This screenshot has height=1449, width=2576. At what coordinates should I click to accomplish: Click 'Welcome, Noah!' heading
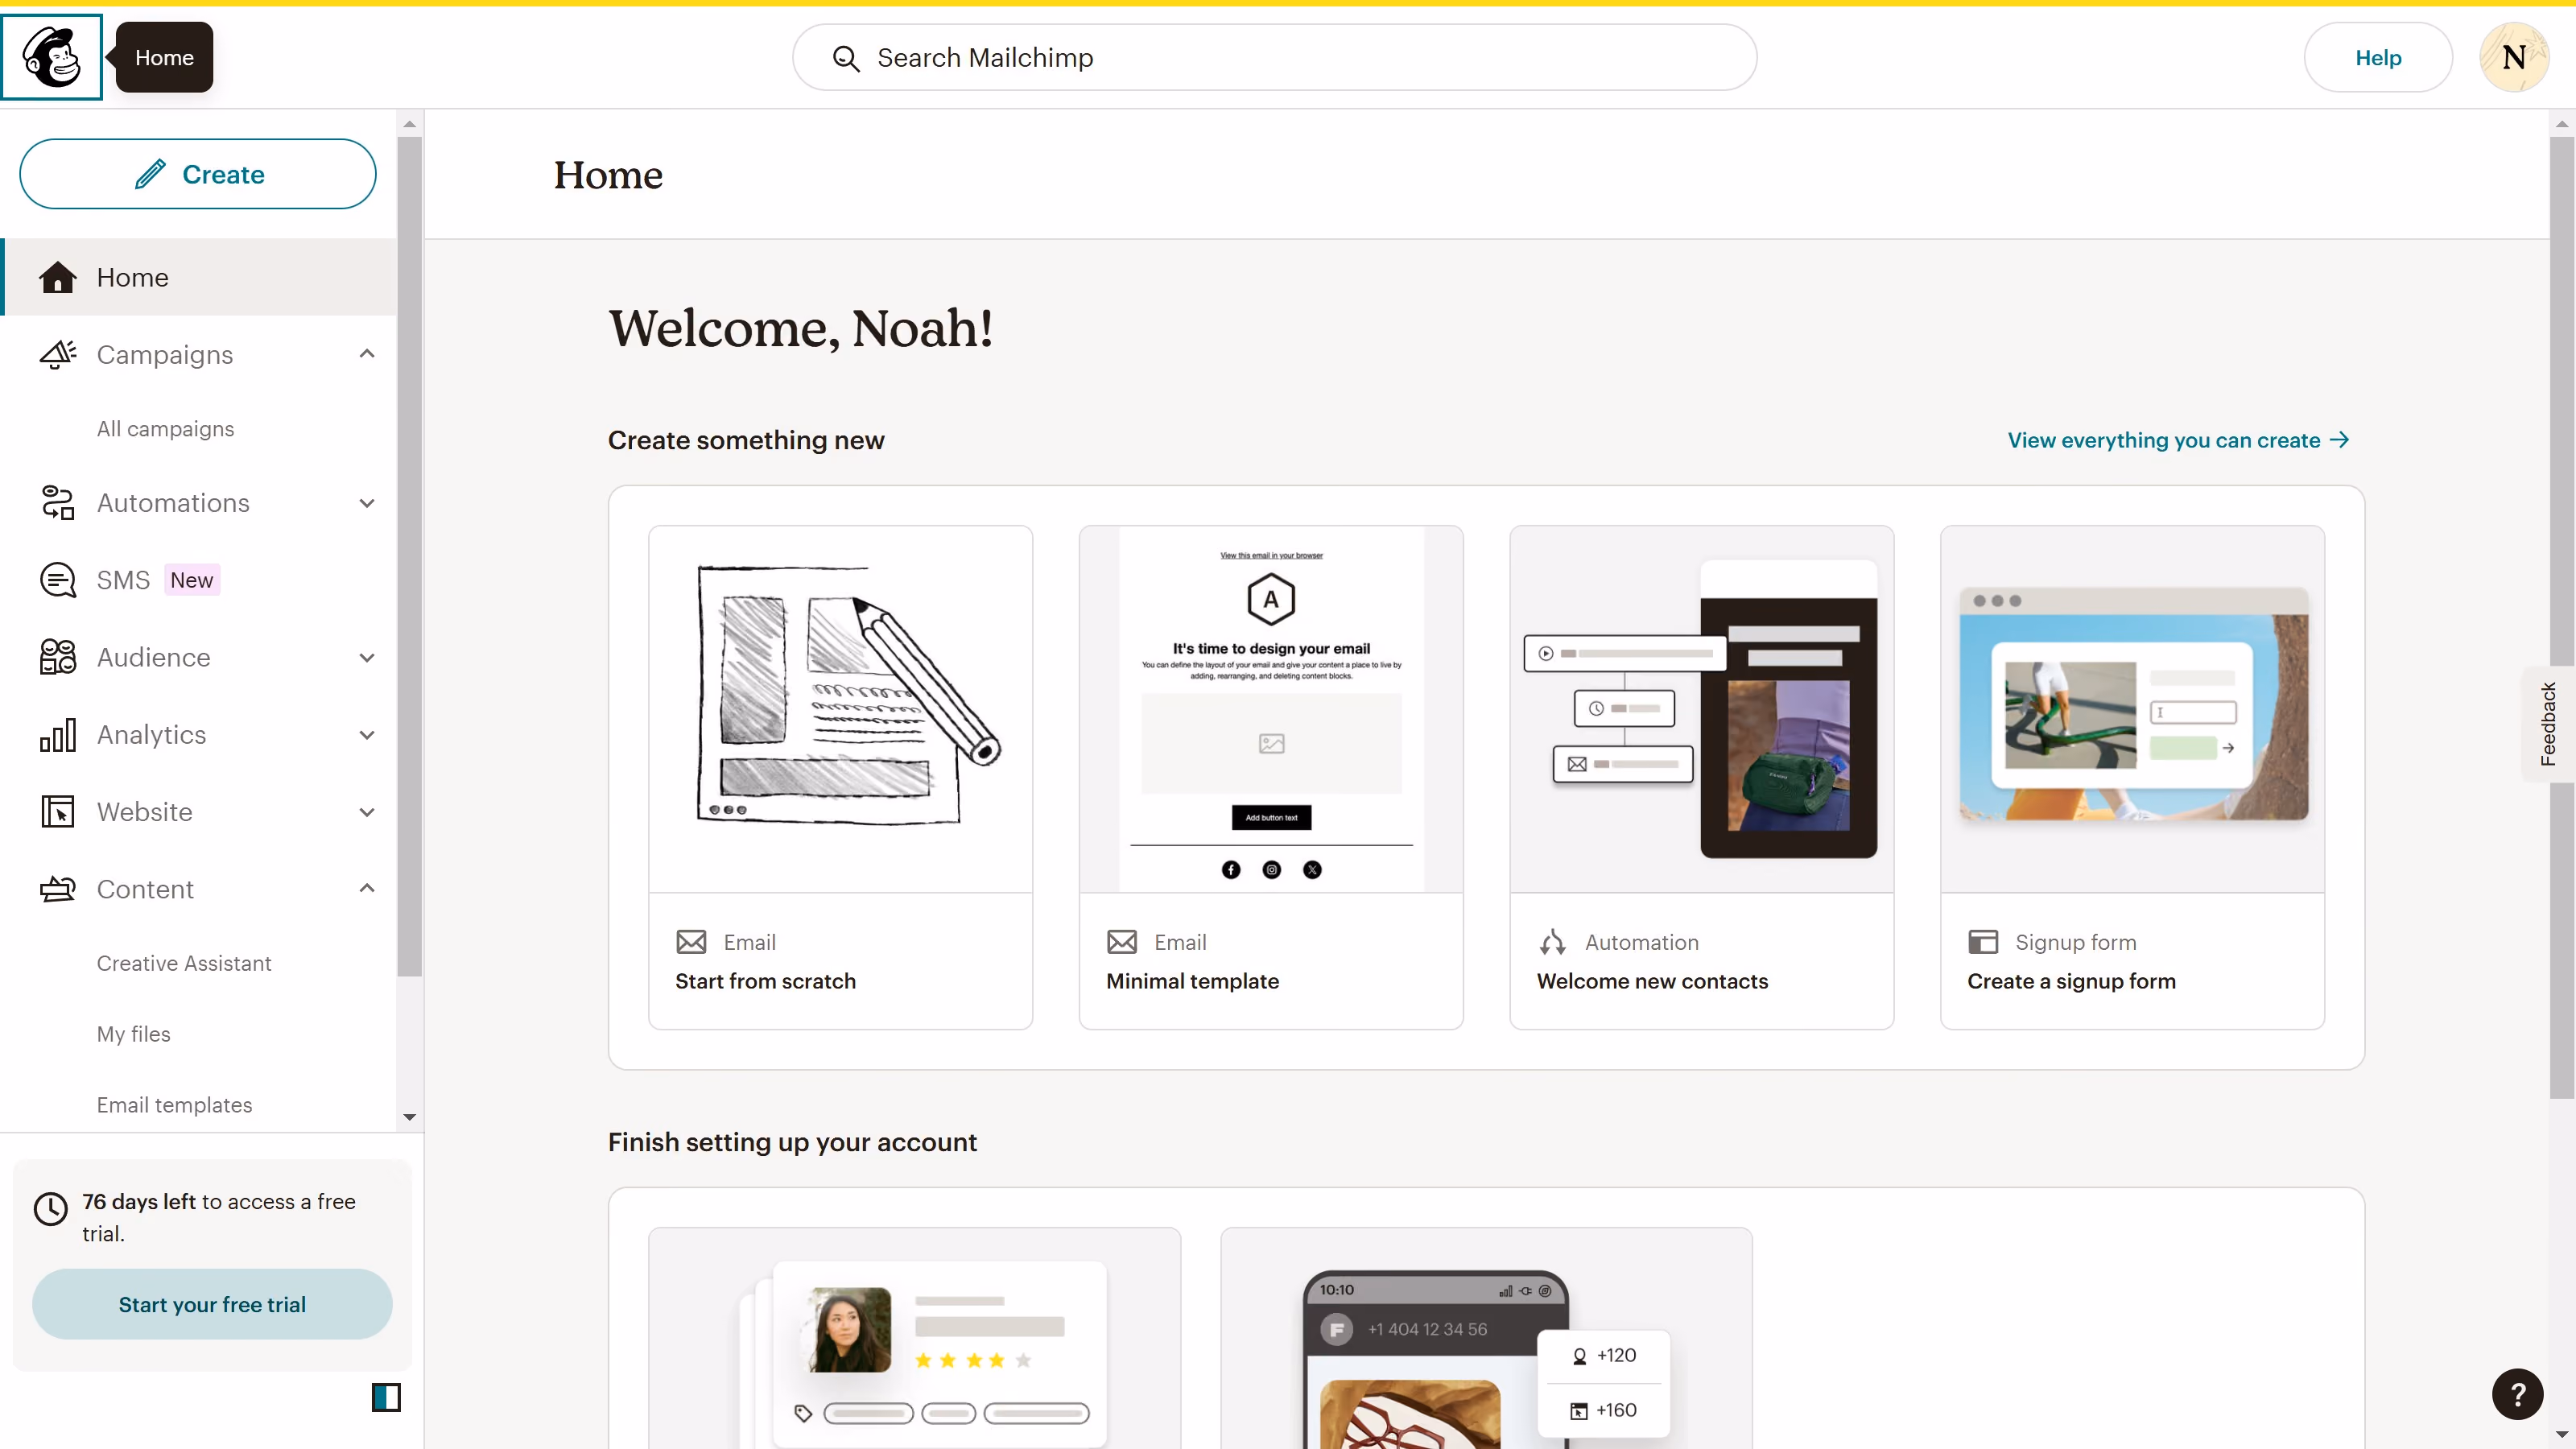801,328
